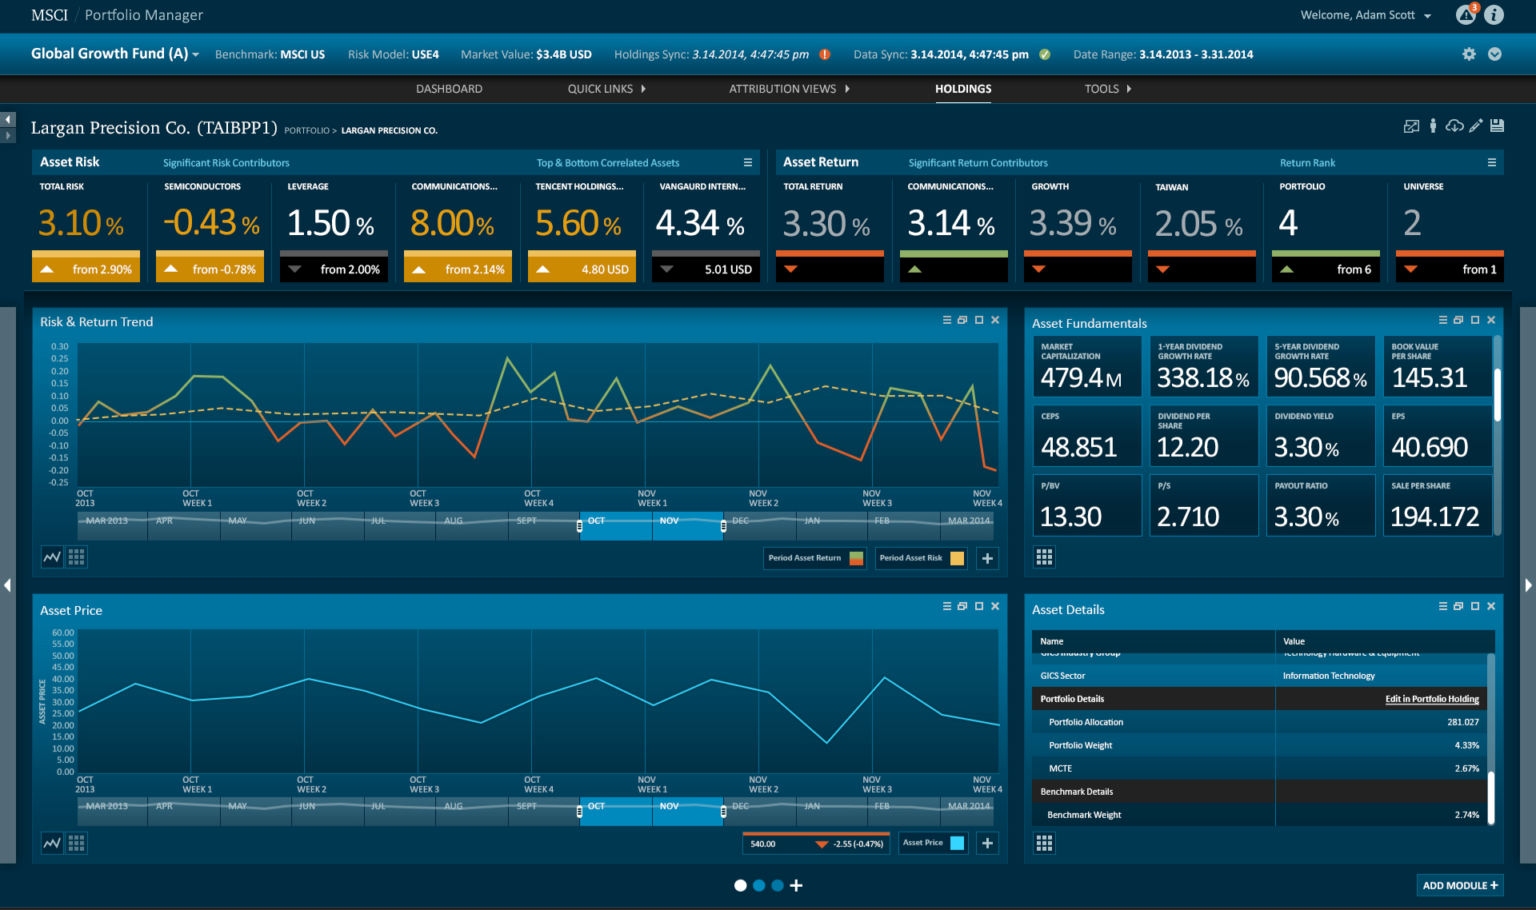1536x910 pixels.
Task: Click the Holdings Sync orange warning icon
Action: click(x=825, y=54)
